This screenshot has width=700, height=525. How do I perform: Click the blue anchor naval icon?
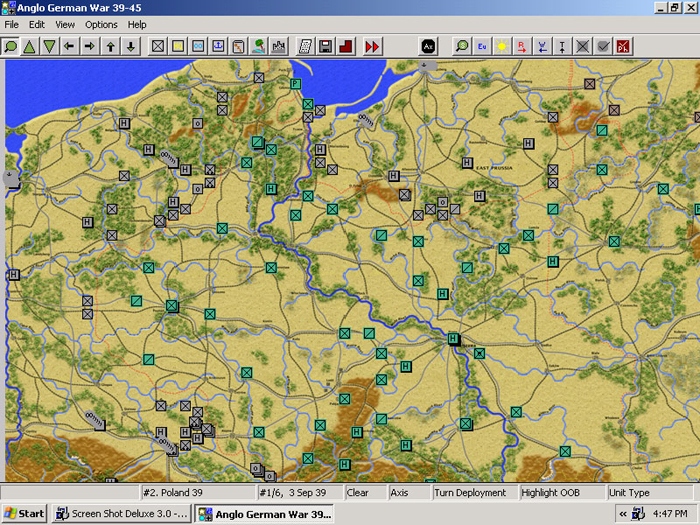point(218,46)
